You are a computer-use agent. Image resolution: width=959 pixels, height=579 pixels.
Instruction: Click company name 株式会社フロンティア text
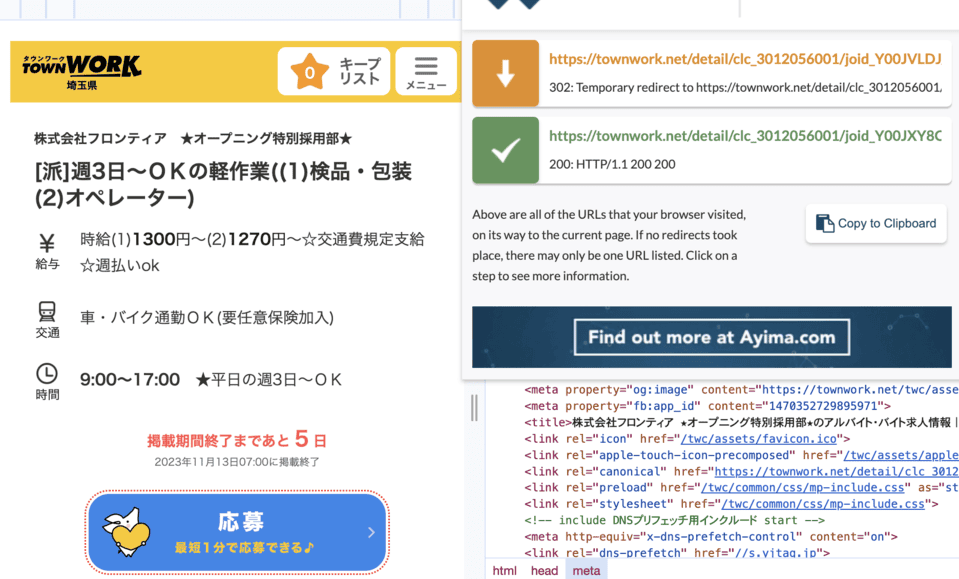[x=100, y=139]
